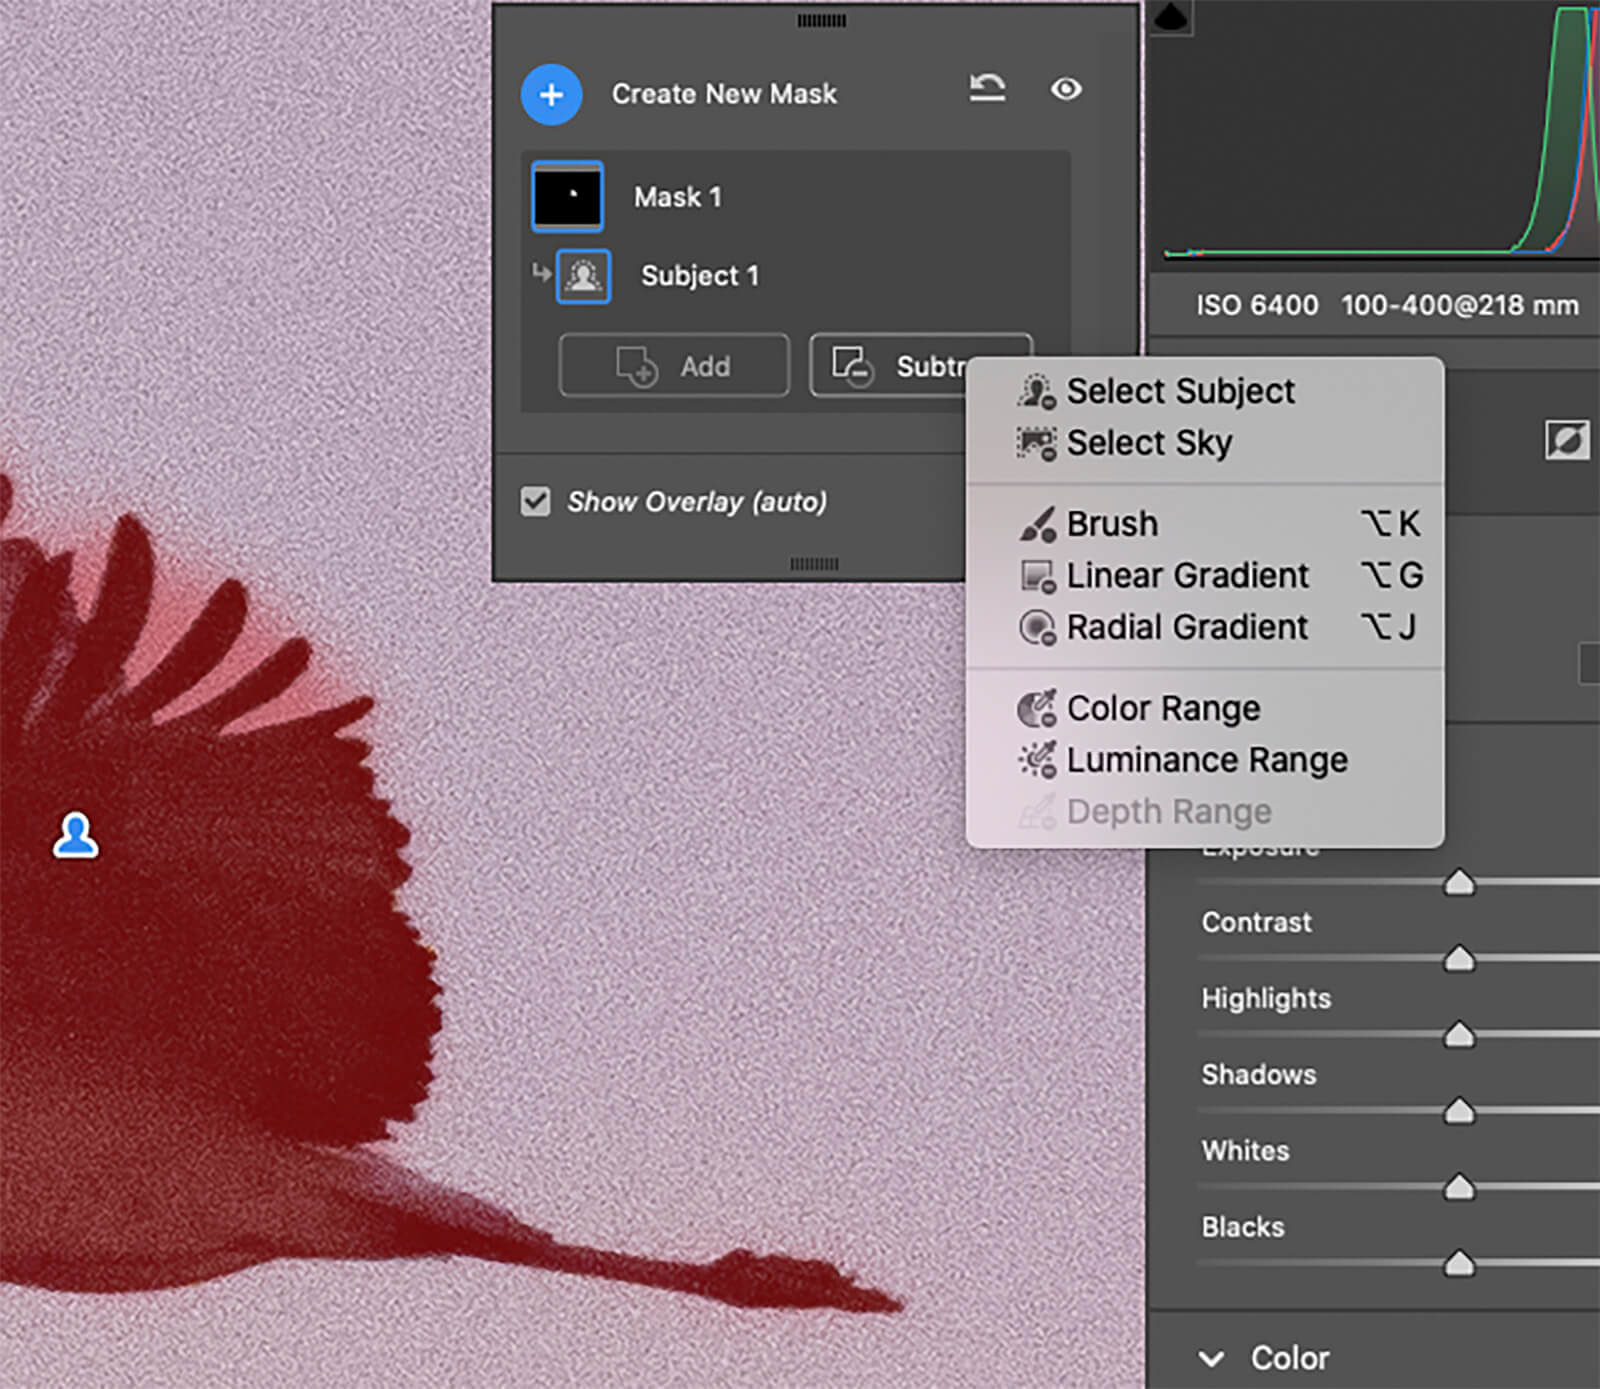1600x1389 pixels.
Task: Toggle mask visibility with the eye icon
Action: point(1066,89)
